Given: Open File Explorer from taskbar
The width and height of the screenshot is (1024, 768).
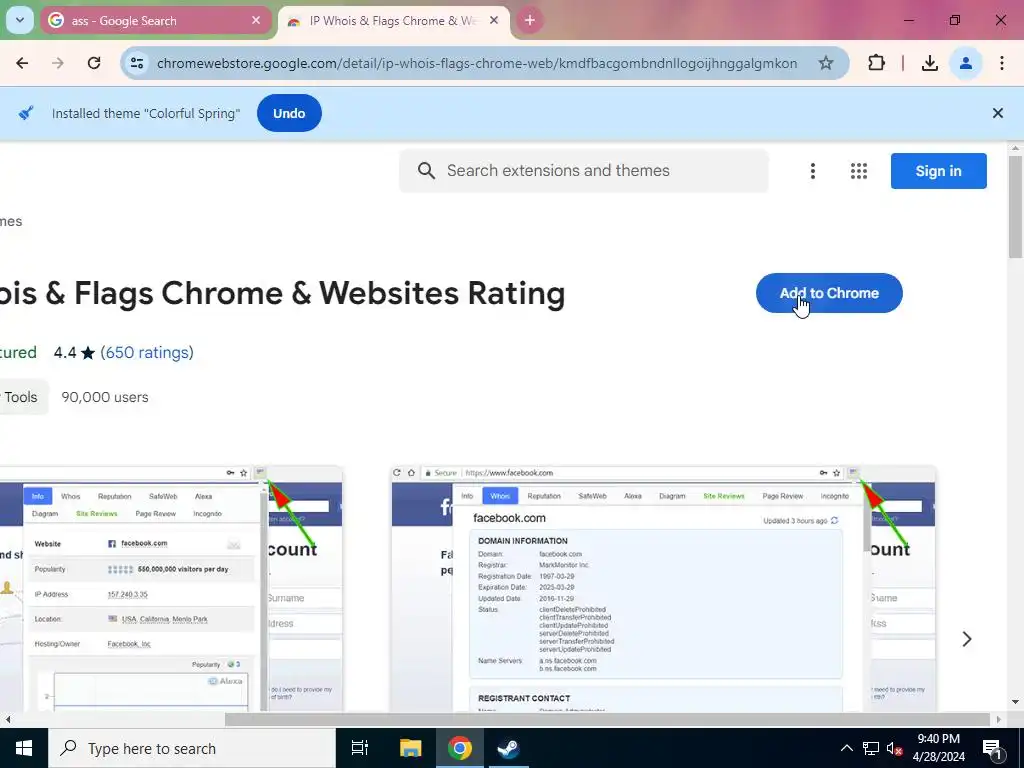Looking at the screenshot, I should coord(410,748).
